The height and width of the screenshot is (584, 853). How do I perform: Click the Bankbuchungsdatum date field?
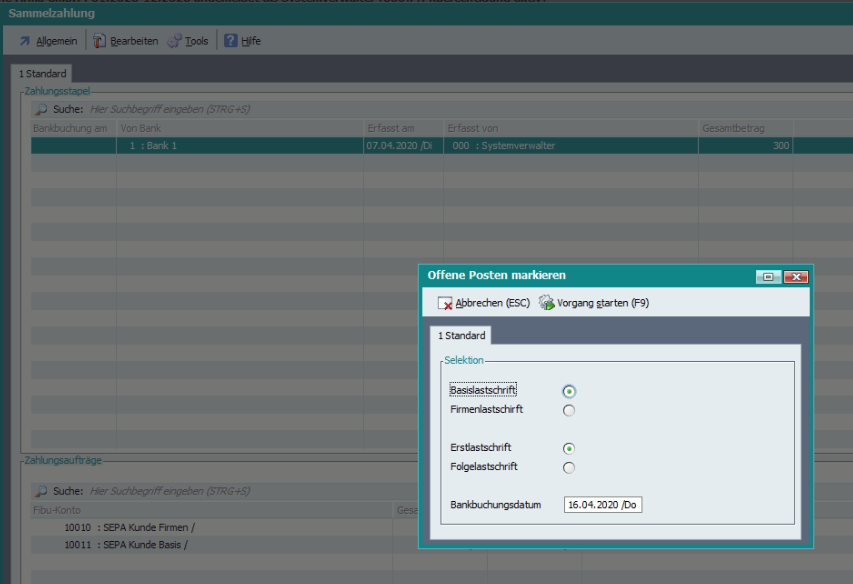[603, 505]
